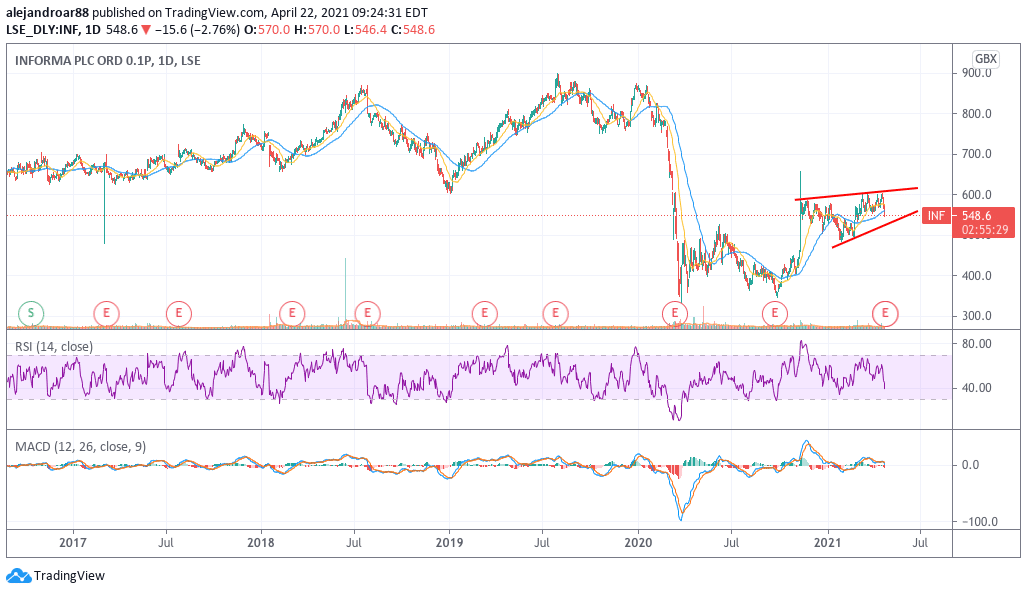Viewport: 1027px width, 594px height.
Task: Click the 548.6 last price label
Action: [x=977, y=215]
